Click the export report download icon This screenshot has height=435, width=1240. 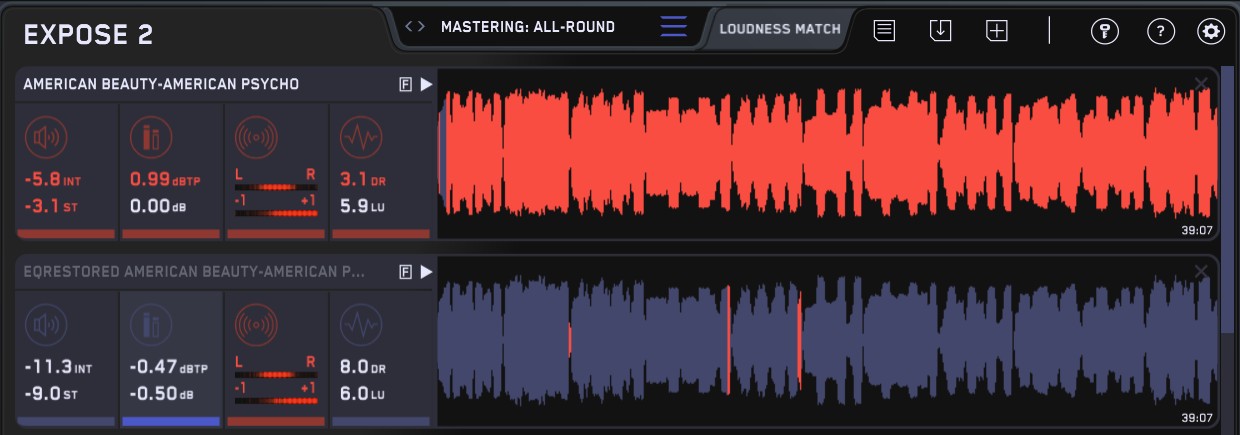click(x=940, y=31)
